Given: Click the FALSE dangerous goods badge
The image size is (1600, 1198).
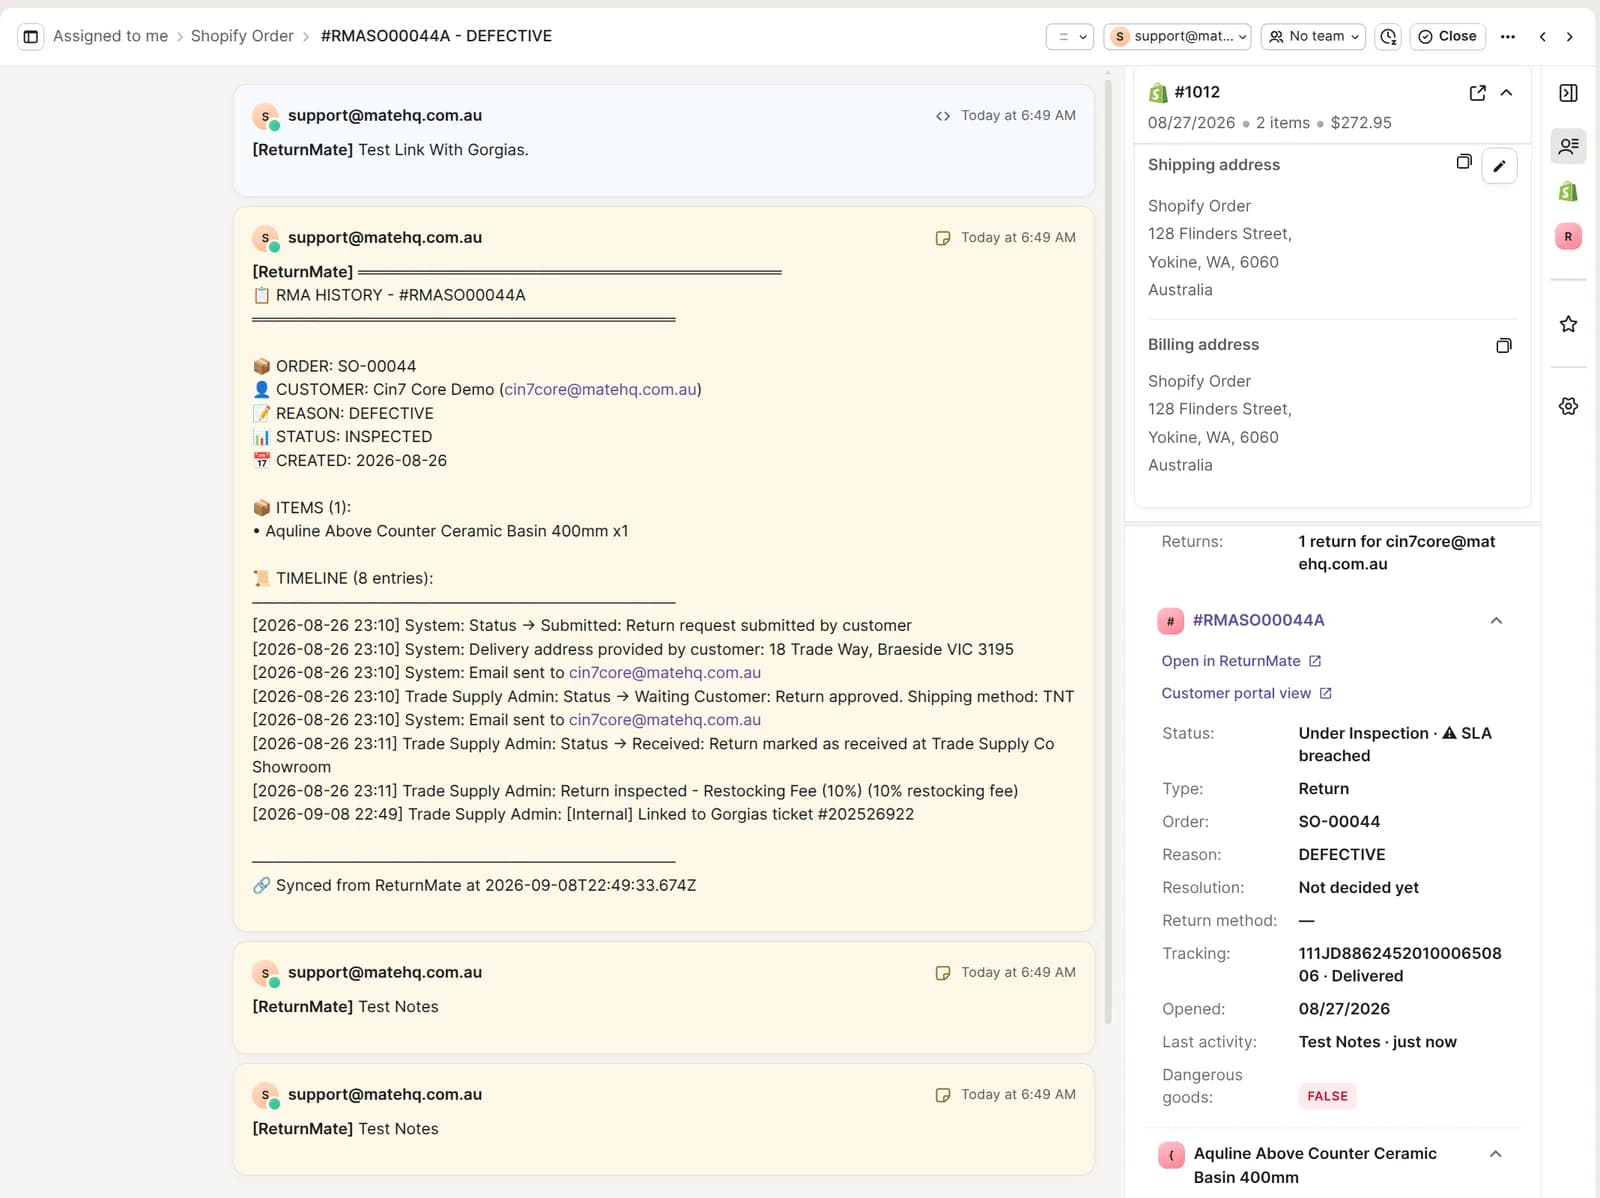Looking at the screenshot, I should point(1327,1097).
